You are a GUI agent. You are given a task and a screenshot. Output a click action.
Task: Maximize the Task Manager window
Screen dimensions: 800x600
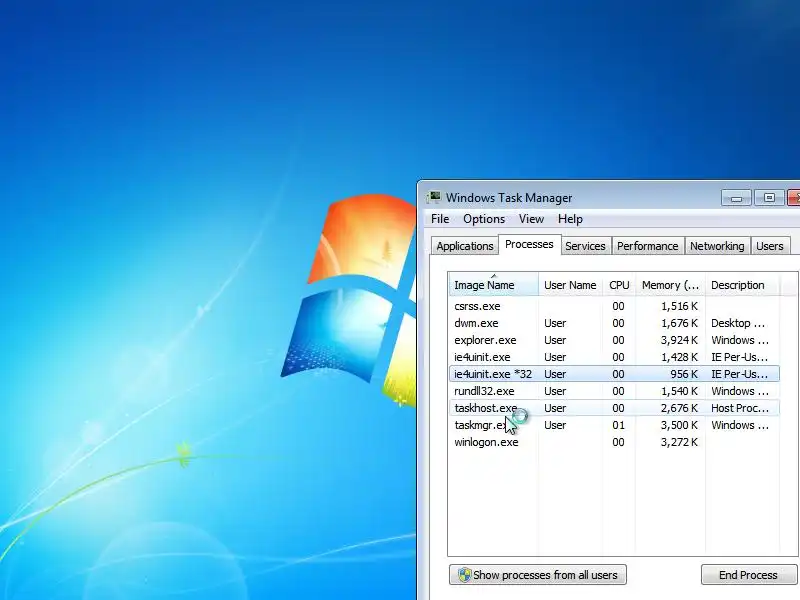(x=769, y=197)
